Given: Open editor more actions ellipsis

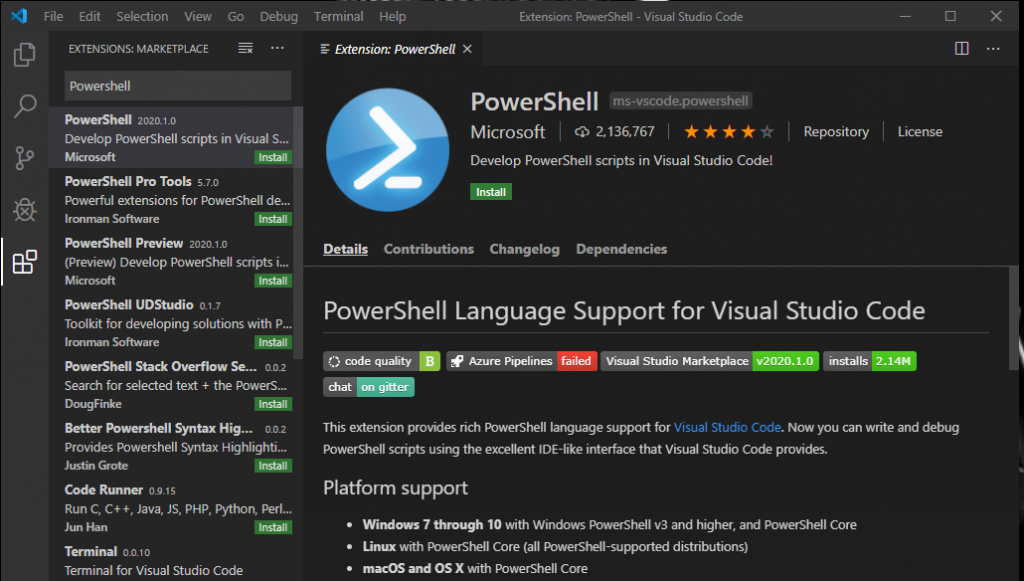Looking at the screenshot, I should (x=993, y=48).
